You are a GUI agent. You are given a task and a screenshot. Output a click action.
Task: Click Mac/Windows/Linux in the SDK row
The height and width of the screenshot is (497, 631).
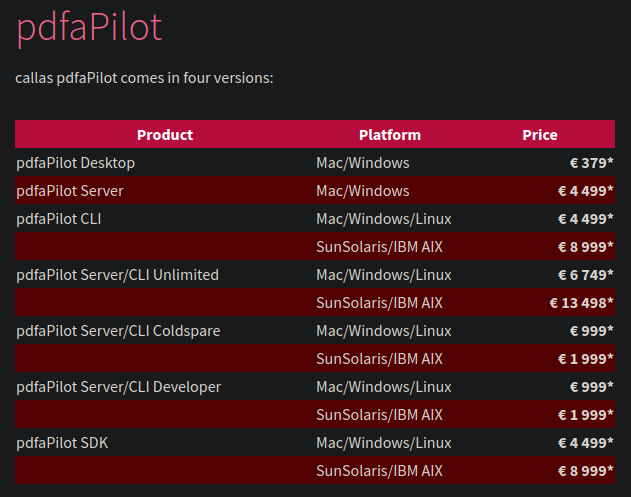[384, 443]
